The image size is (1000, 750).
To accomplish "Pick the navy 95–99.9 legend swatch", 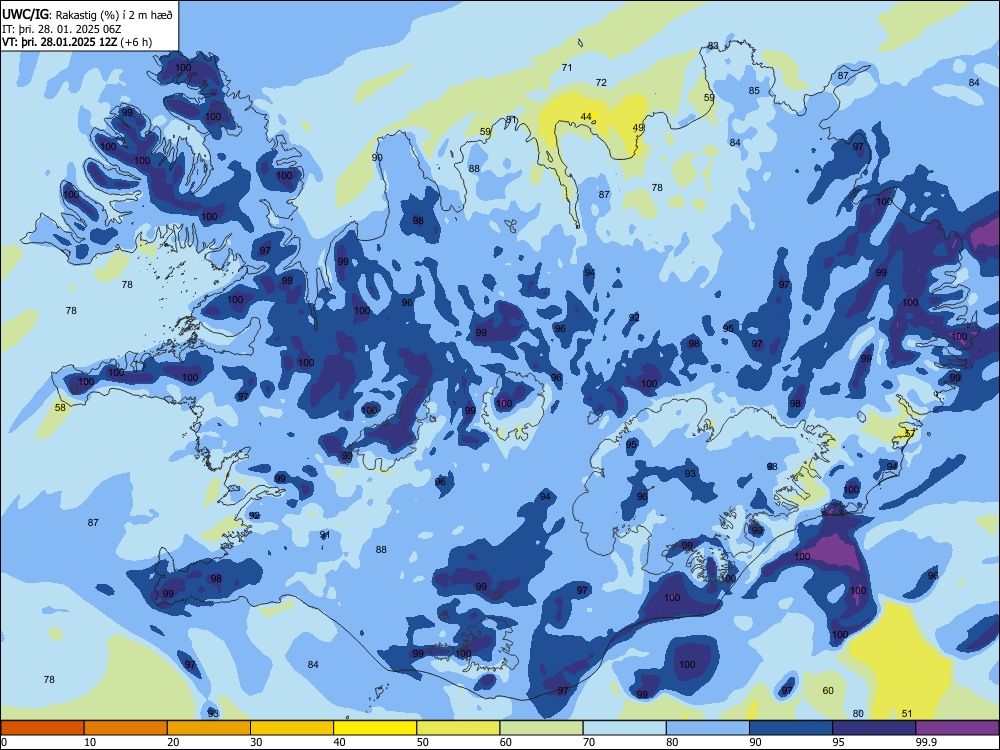I will pos(874,728).
